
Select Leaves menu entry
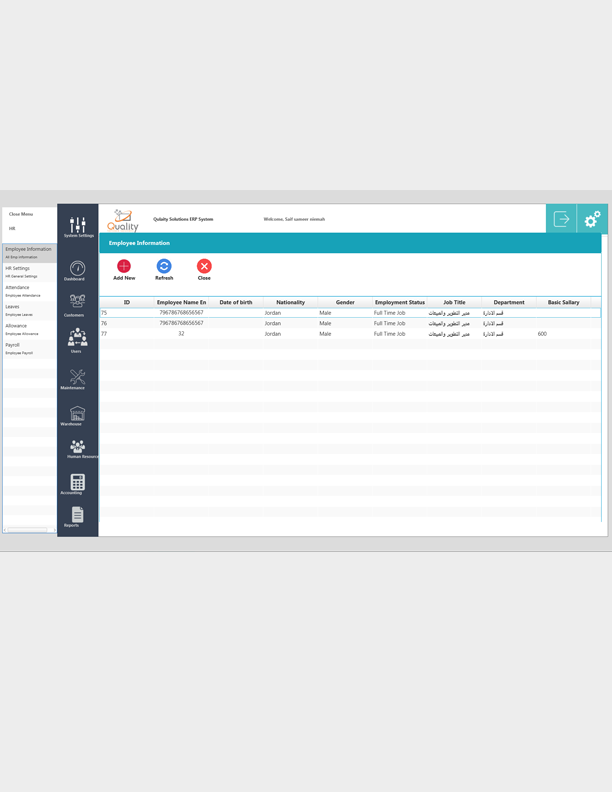click(x=29, y=310)
